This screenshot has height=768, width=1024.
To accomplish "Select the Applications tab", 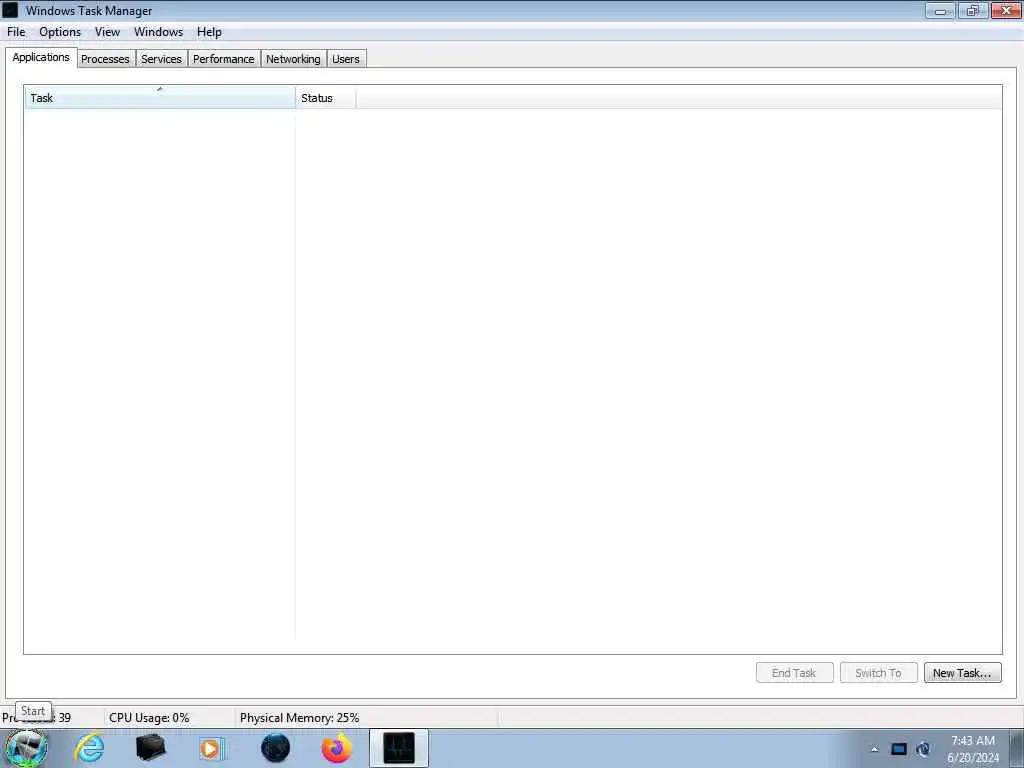I will (41, 57).
